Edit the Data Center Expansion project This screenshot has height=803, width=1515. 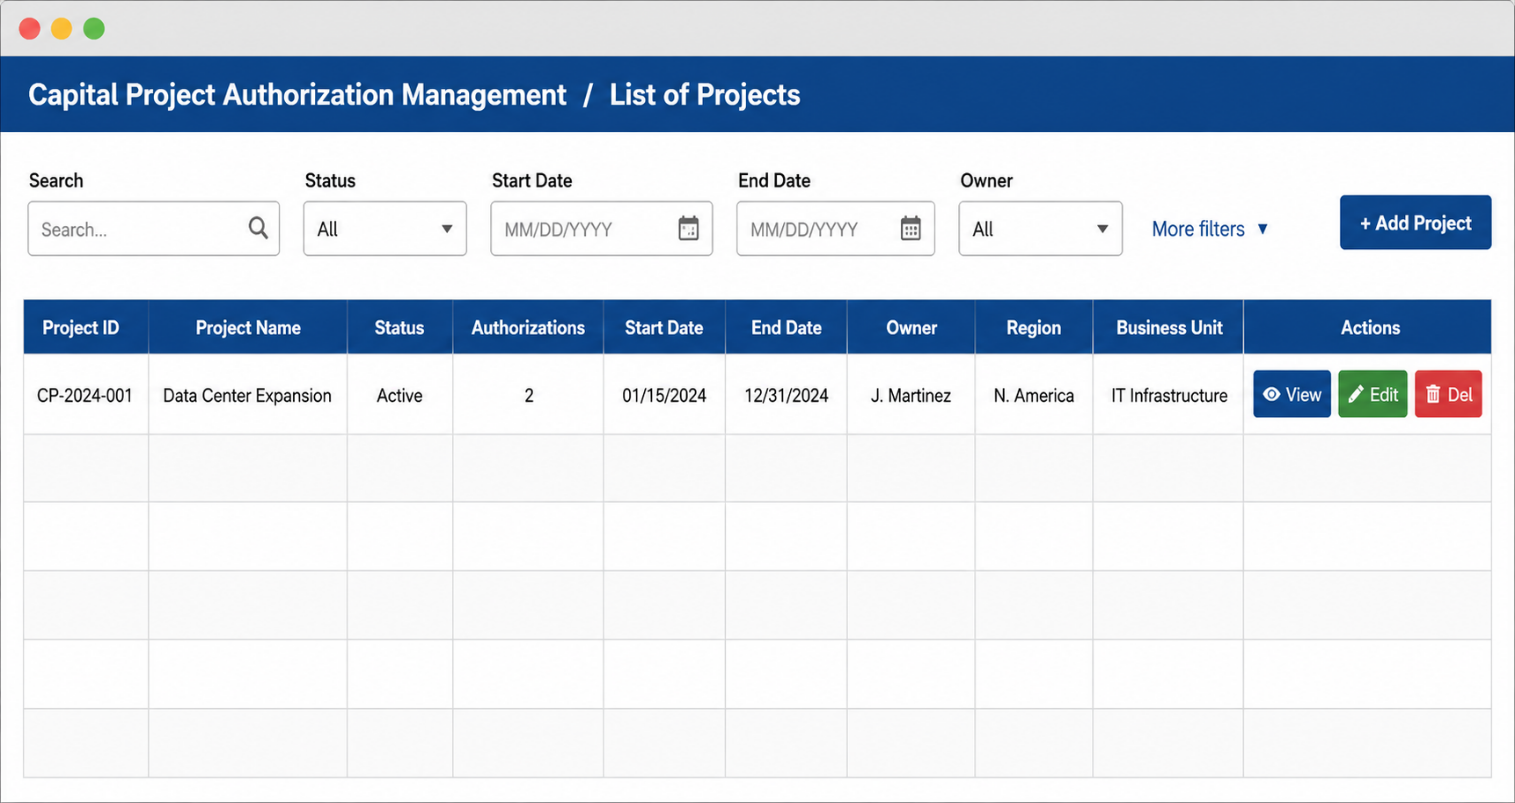click(x=1372, y=394)
